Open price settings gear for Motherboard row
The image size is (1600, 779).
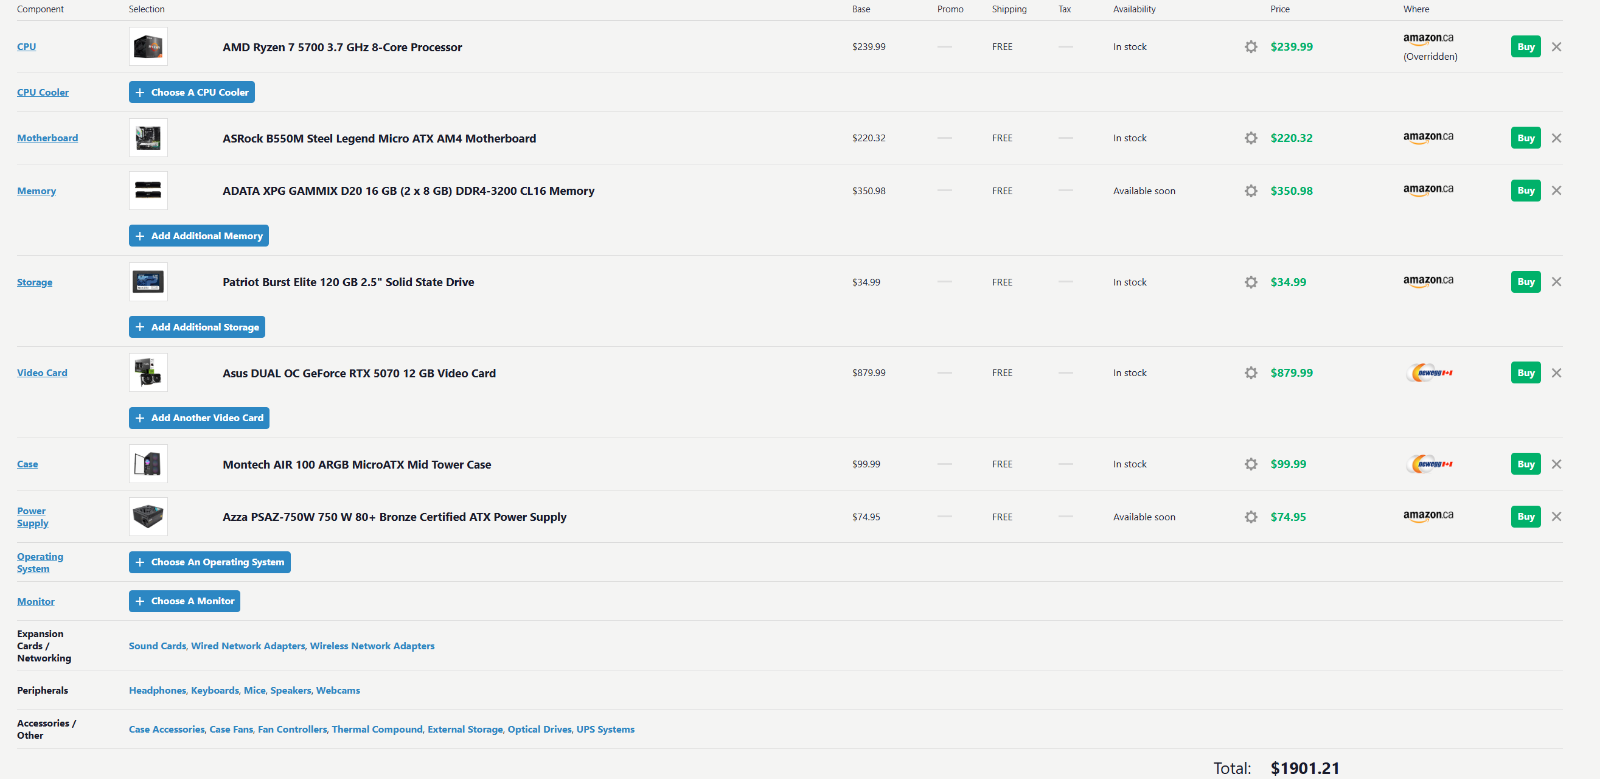1251,138
